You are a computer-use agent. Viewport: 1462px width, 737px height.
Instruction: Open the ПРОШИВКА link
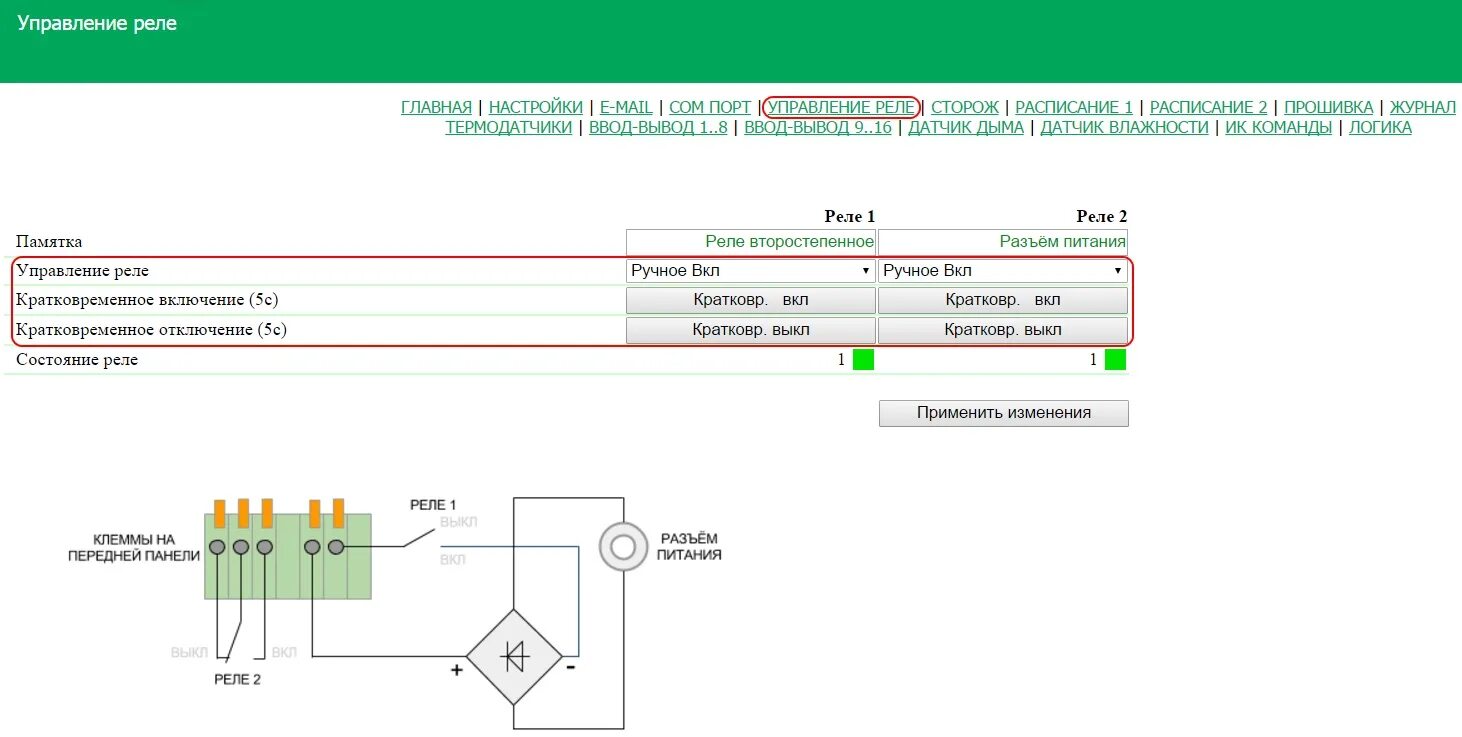click(1329, 107)
